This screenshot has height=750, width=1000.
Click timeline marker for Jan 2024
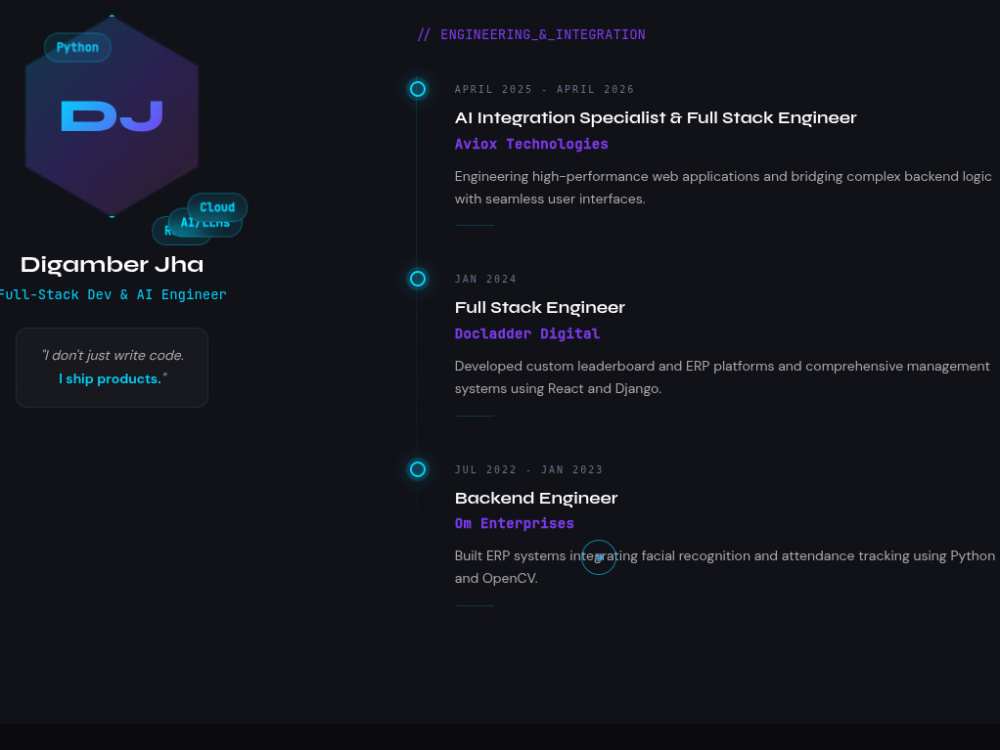(418, 279)
